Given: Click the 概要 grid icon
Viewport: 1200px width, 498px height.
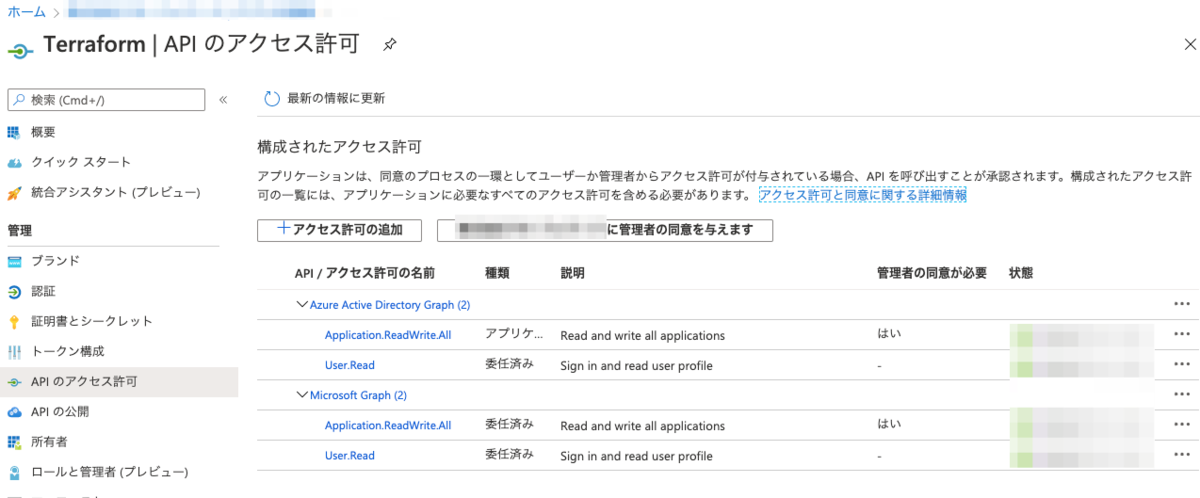Looking at the screenshot, I should 14,132.
